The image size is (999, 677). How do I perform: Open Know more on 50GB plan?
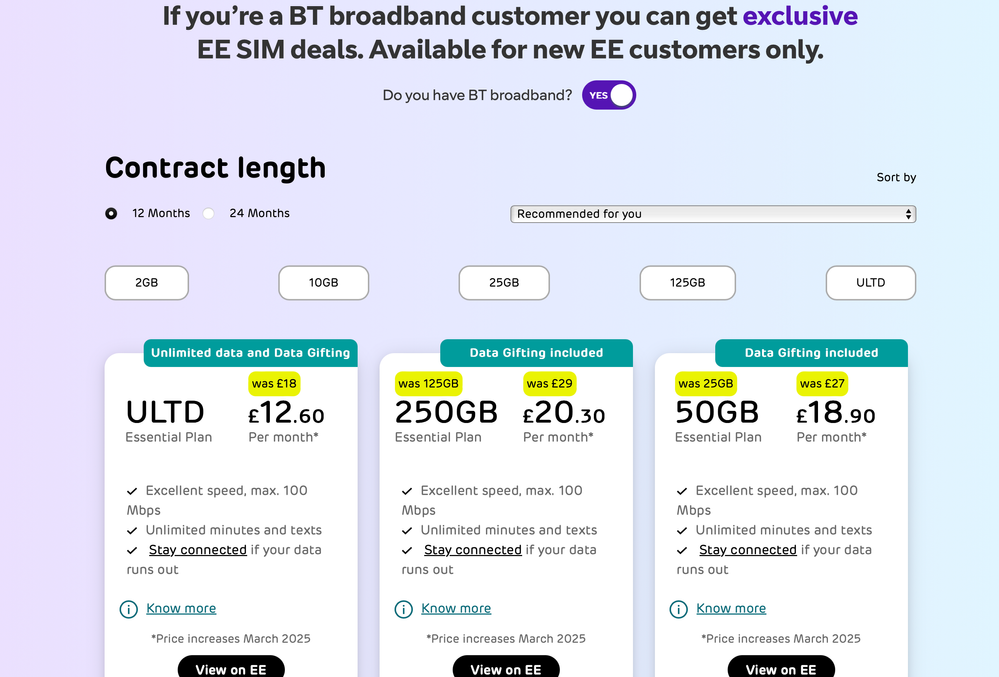(x=731, y=608)
